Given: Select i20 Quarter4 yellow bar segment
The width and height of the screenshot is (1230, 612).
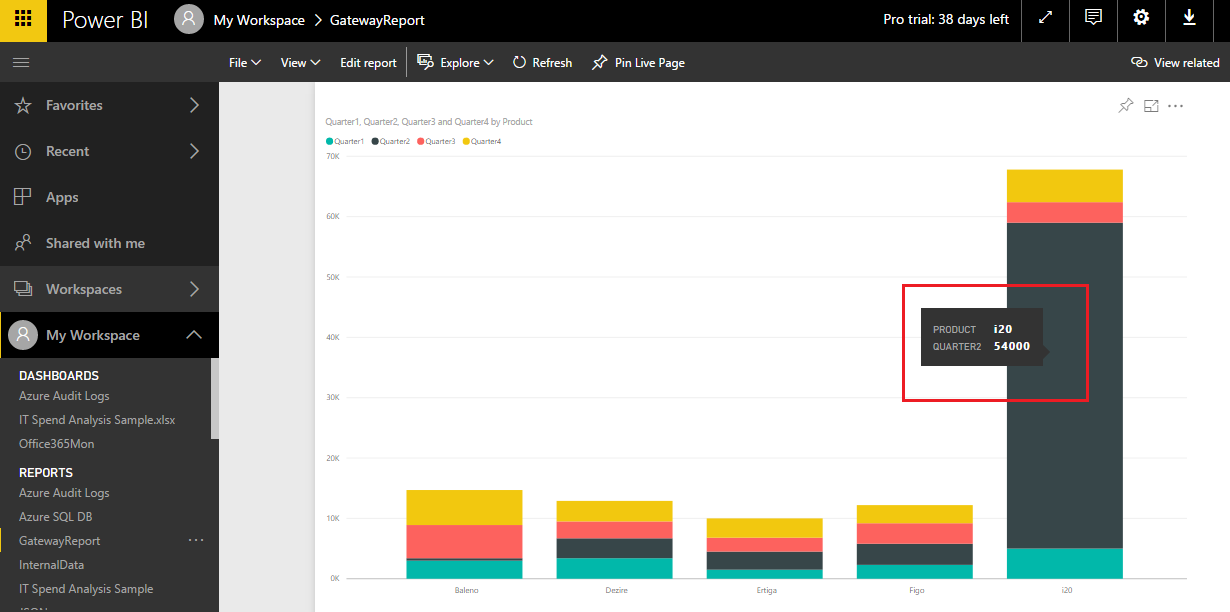Looking at the screenshot, I should (x=1065, y=186).
